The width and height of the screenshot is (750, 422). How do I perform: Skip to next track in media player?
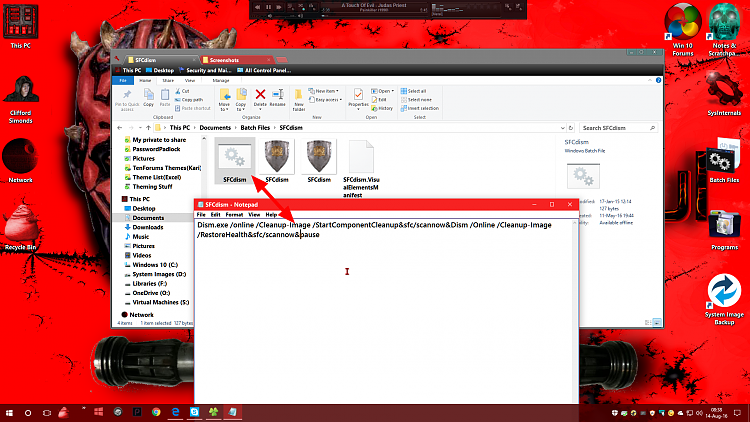pos(279,7)
